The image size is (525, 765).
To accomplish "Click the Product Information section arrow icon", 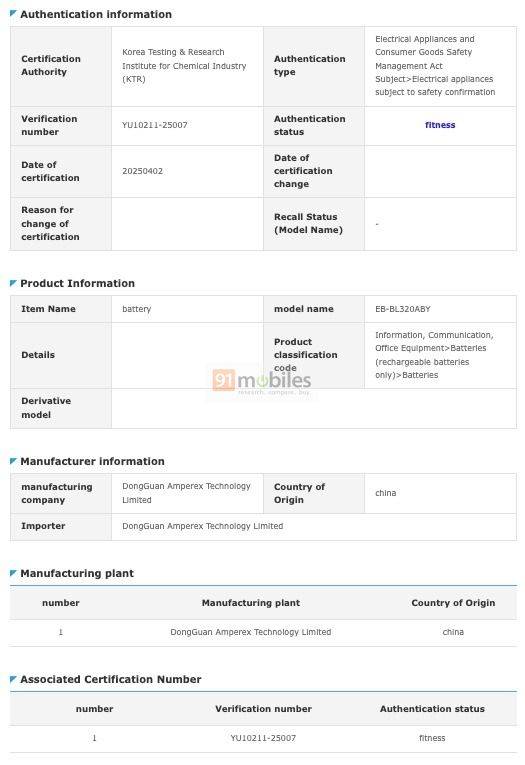I will coord(13,282).
